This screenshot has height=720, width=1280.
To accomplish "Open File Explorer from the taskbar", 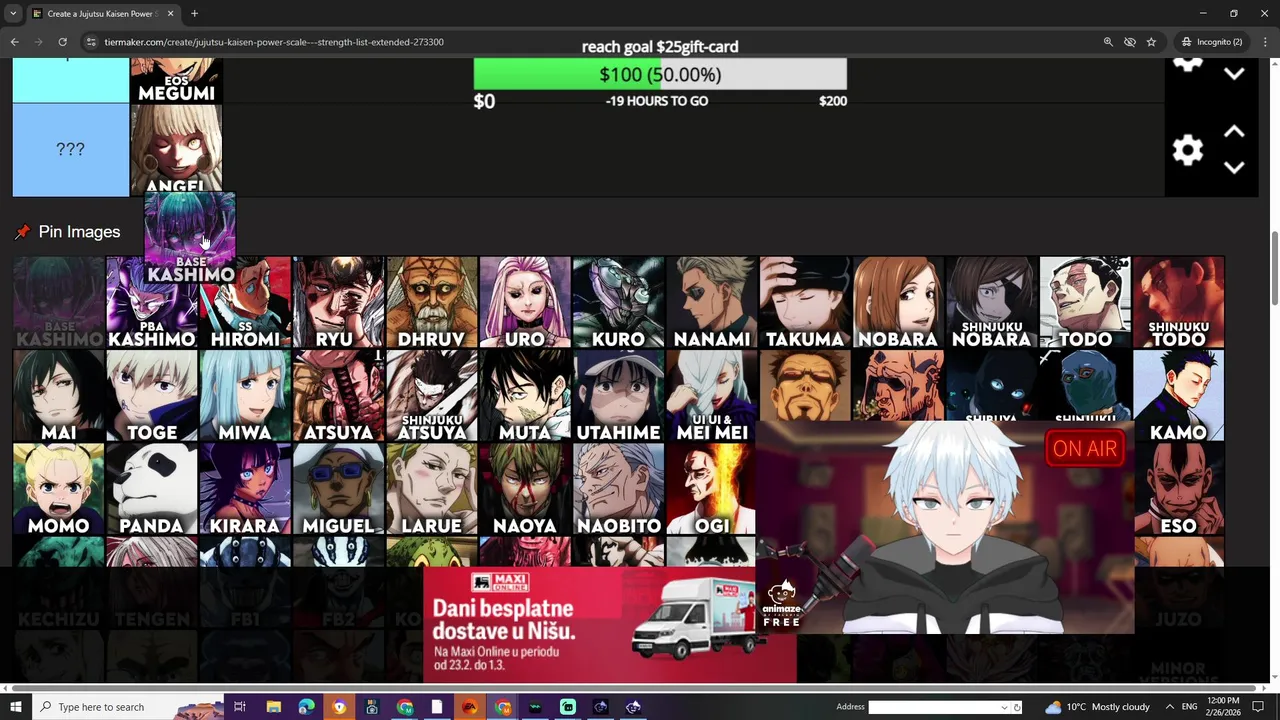I will pyautogui.click(x=273, y=707).
